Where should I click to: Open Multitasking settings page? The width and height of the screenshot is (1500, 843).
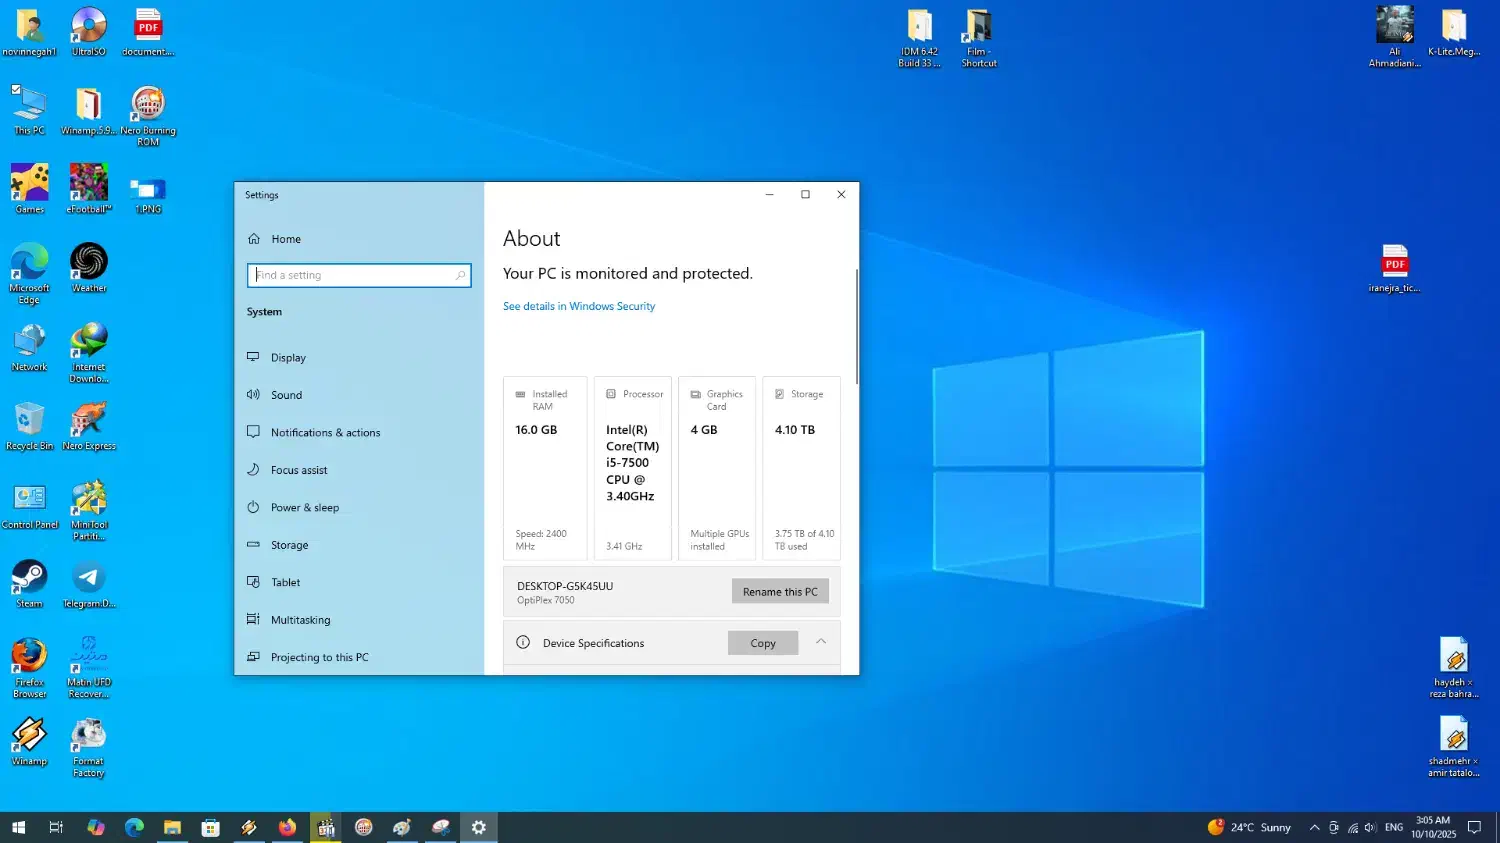300,620
